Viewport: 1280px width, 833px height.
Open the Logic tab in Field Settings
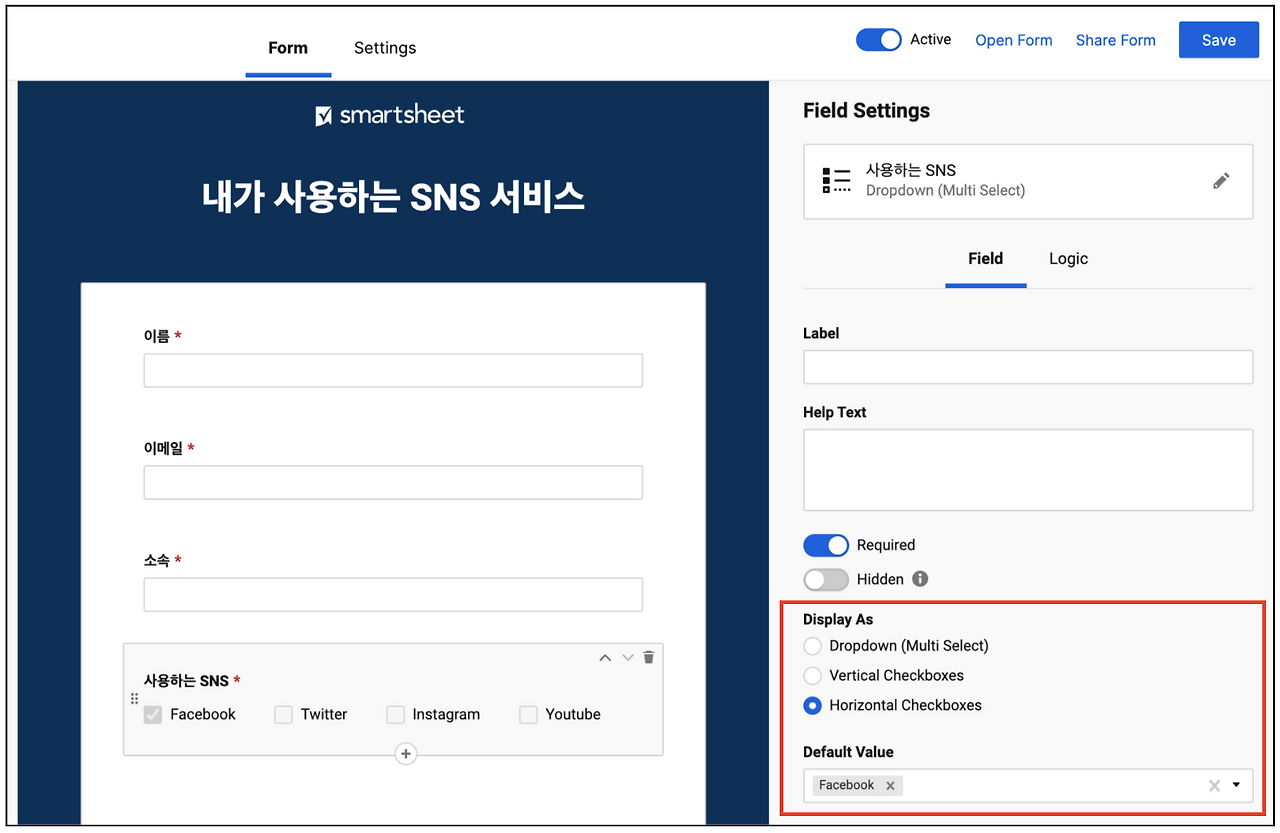tap(1068, 259)
